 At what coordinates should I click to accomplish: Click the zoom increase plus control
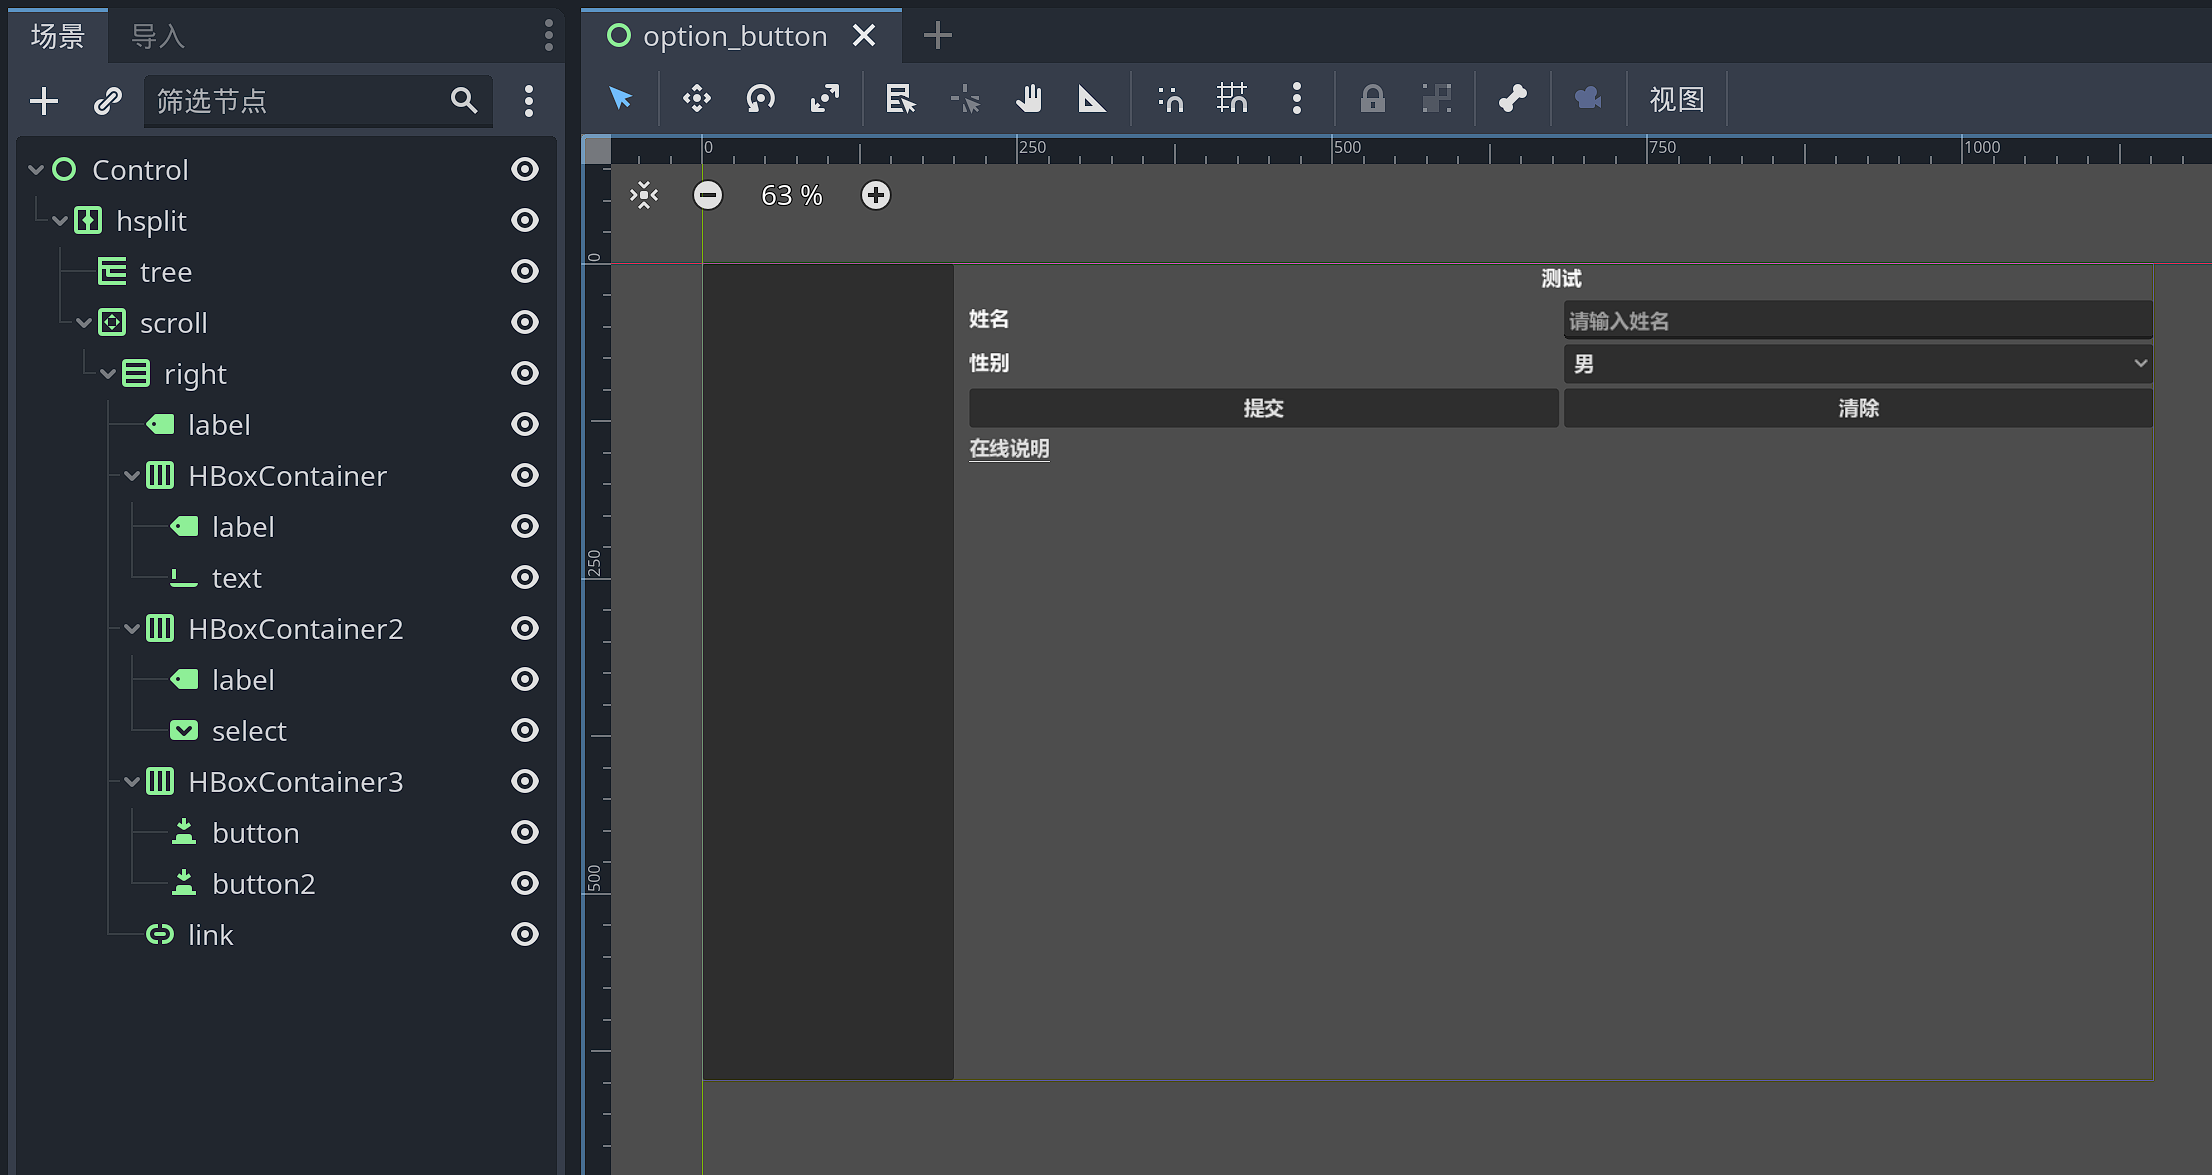point(875,195)
